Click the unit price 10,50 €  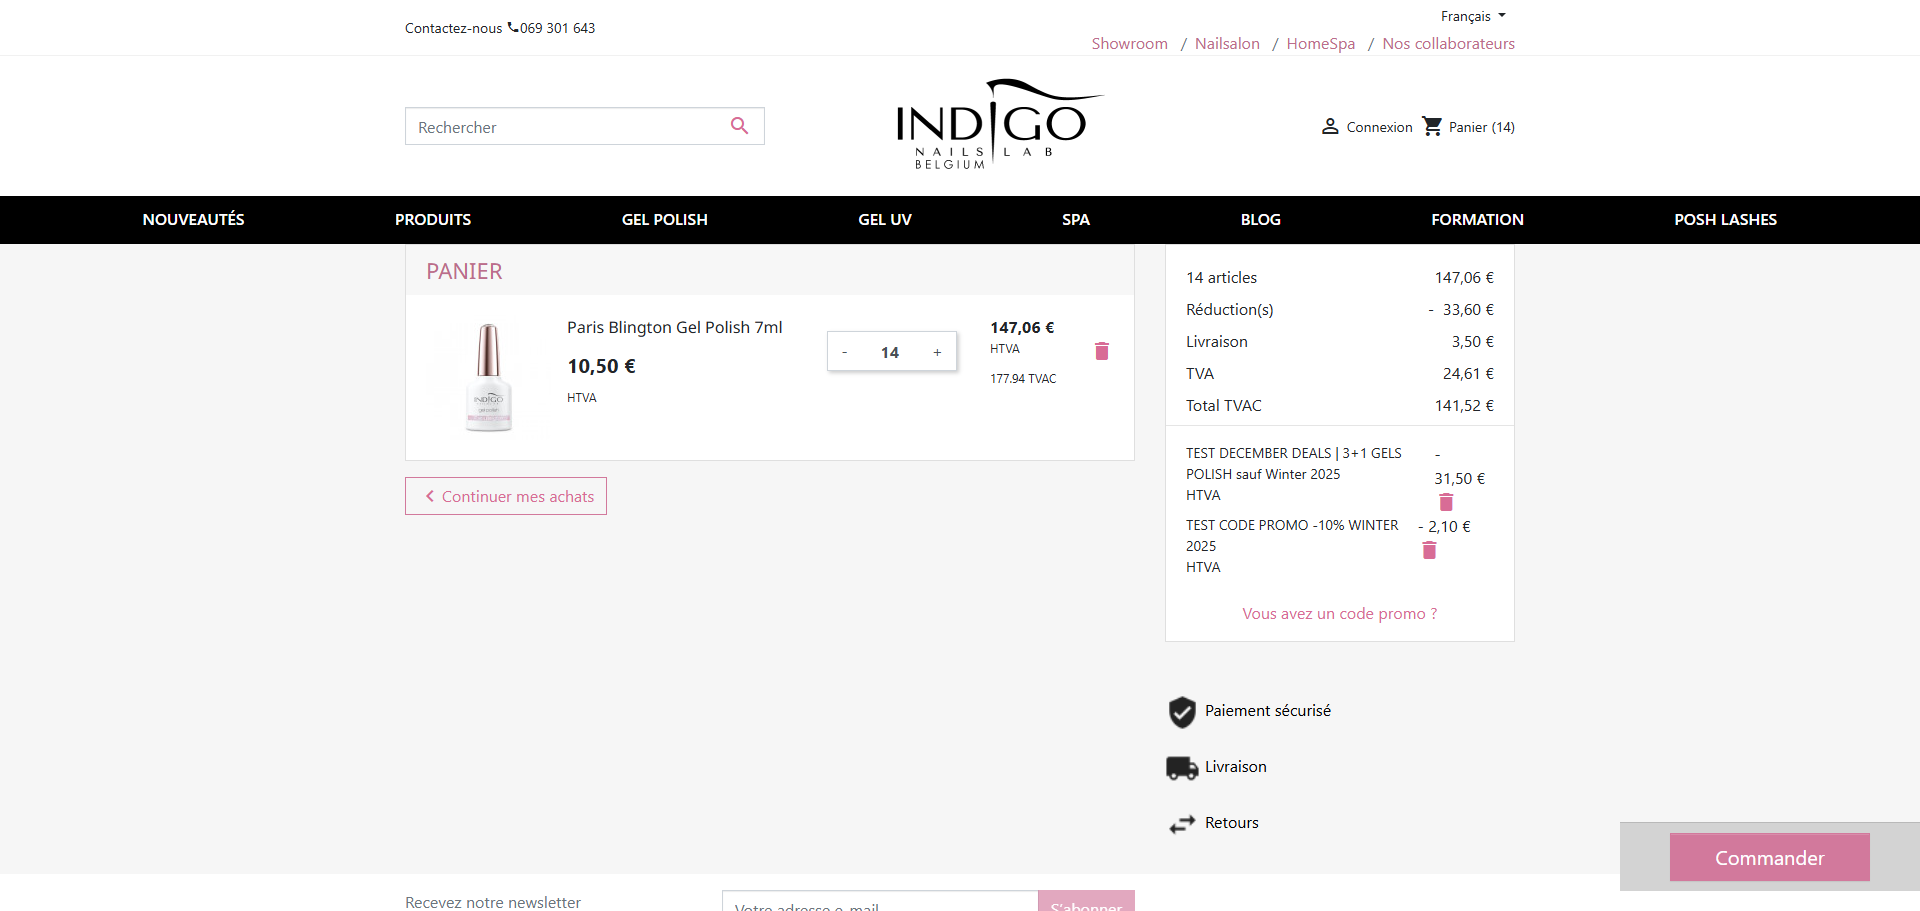tap(602, 367)
